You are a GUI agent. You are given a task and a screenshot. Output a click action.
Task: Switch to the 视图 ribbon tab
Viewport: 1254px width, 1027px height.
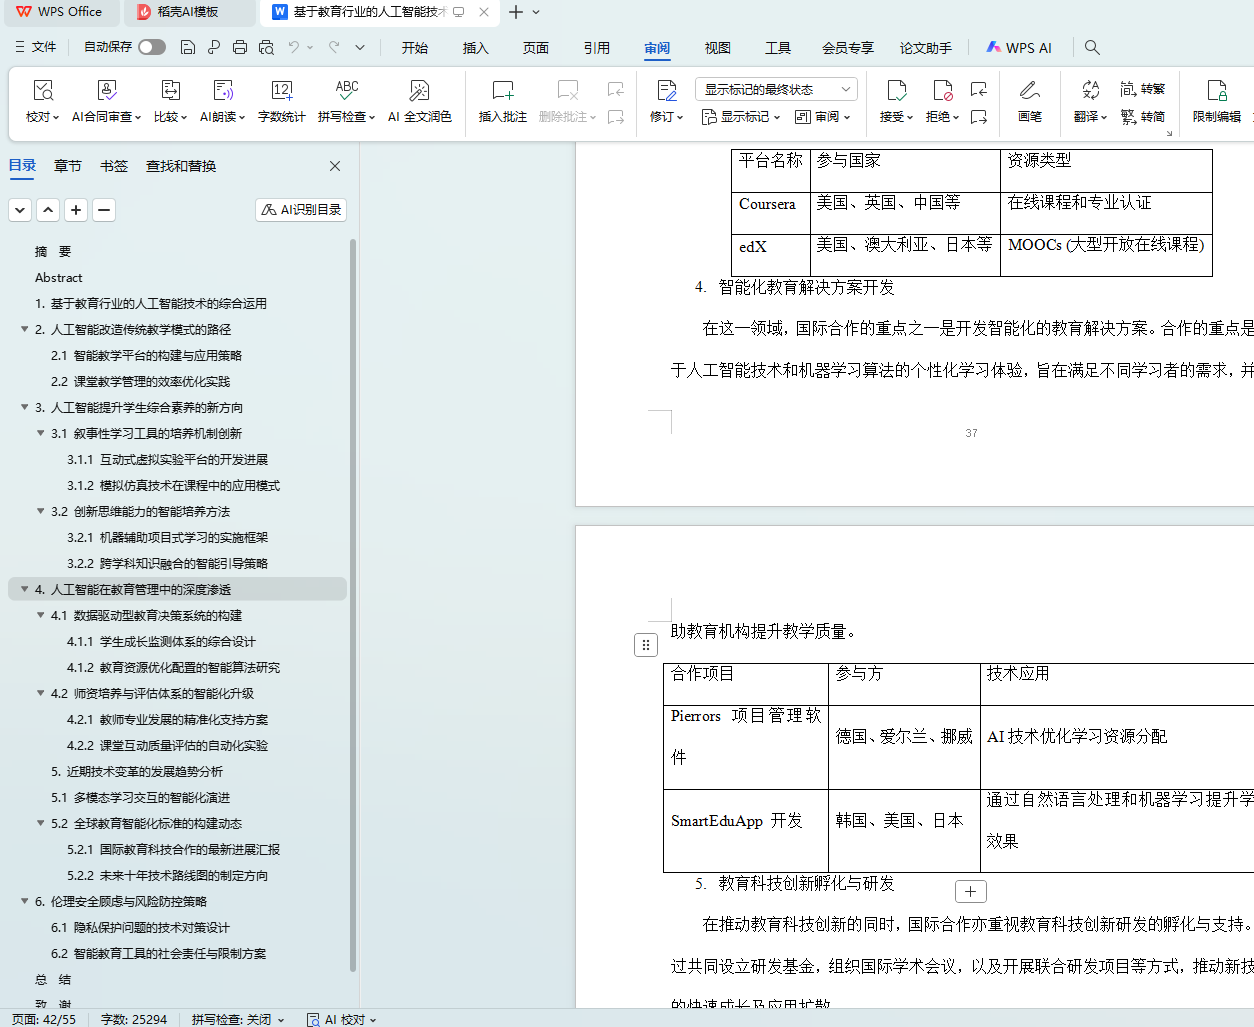(717, 47)
